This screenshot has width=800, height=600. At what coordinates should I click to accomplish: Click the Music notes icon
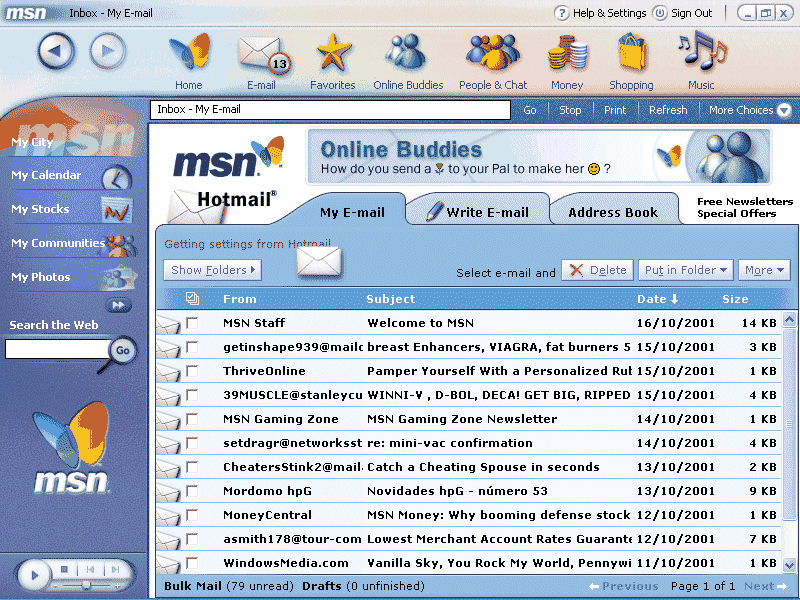(700, 54)
